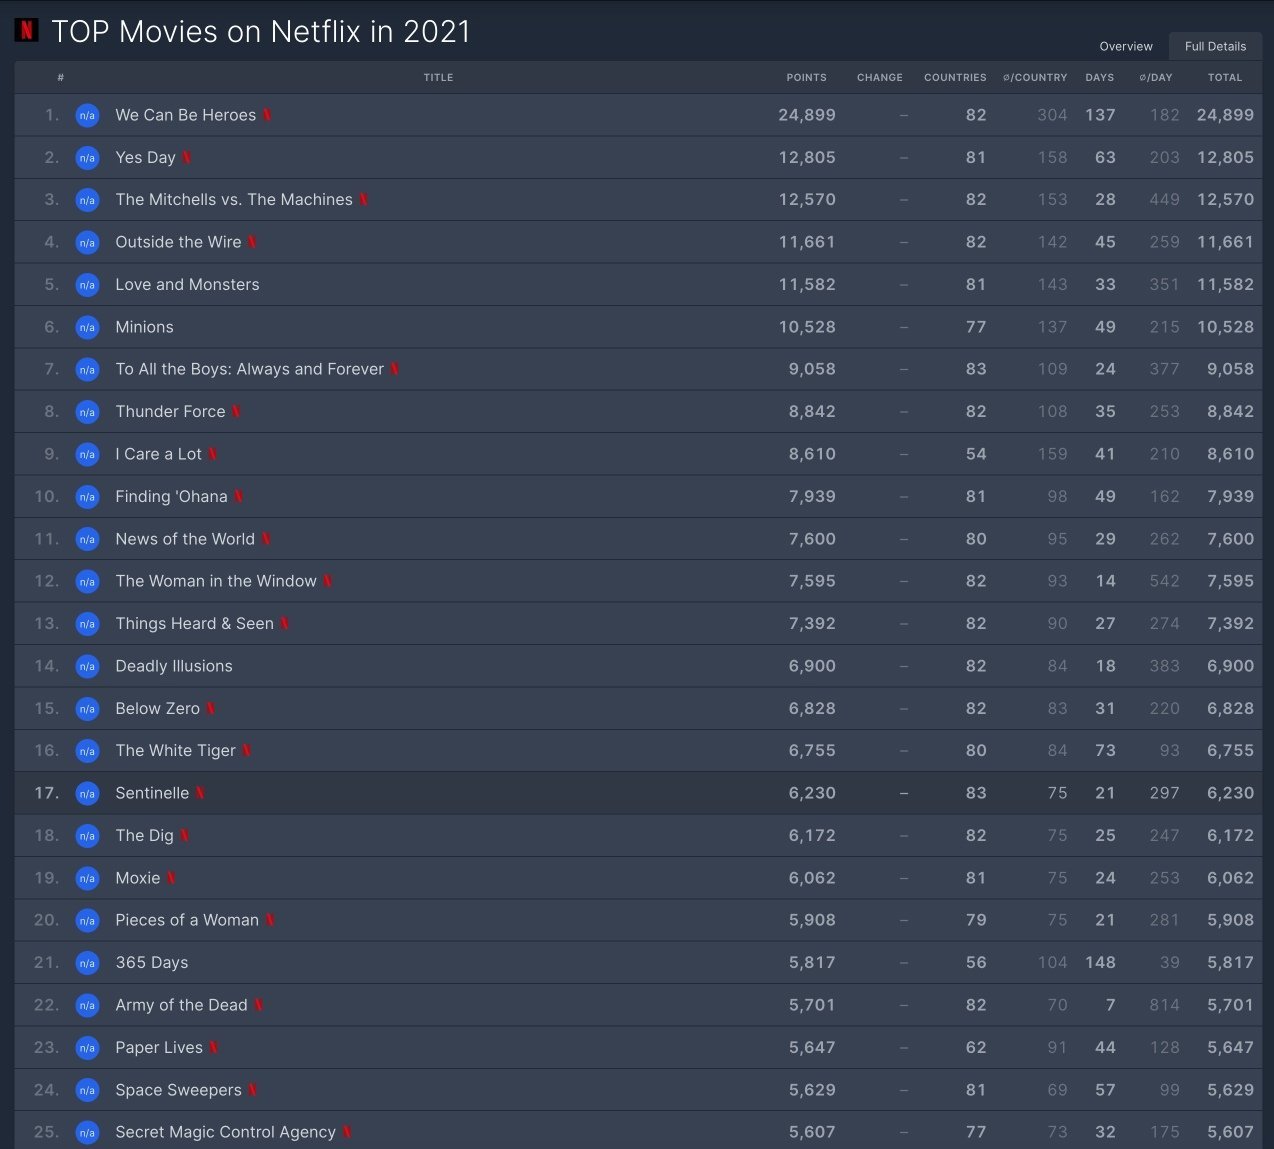Open the Love and Monsters title link
This screenshot has width=1274, height=1149.
coord(187,284)
